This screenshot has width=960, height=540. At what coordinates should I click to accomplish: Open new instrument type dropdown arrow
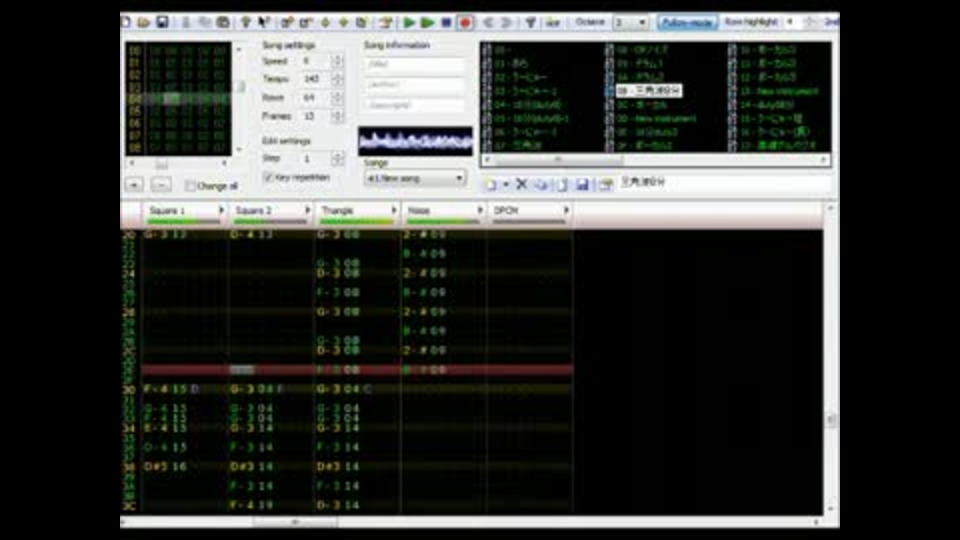coord(506,184)
